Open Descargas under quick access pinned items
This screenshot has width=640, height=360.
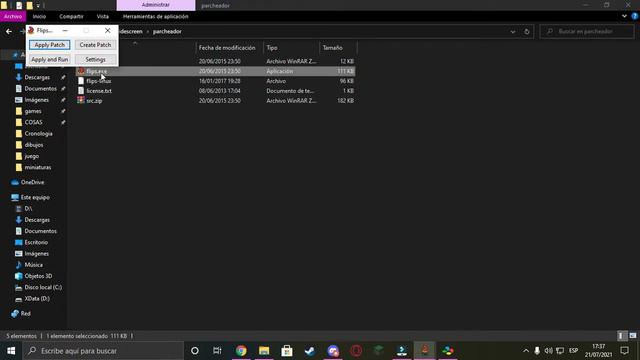pyautogui.click(x=37, y=77)
